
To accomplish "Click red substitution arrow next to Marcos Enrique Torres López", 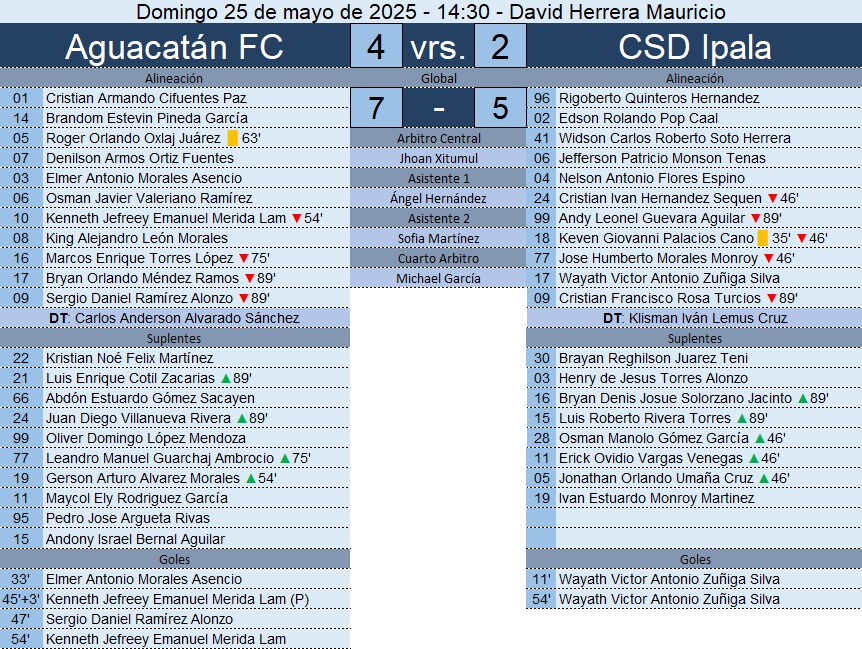I will 243,258.
